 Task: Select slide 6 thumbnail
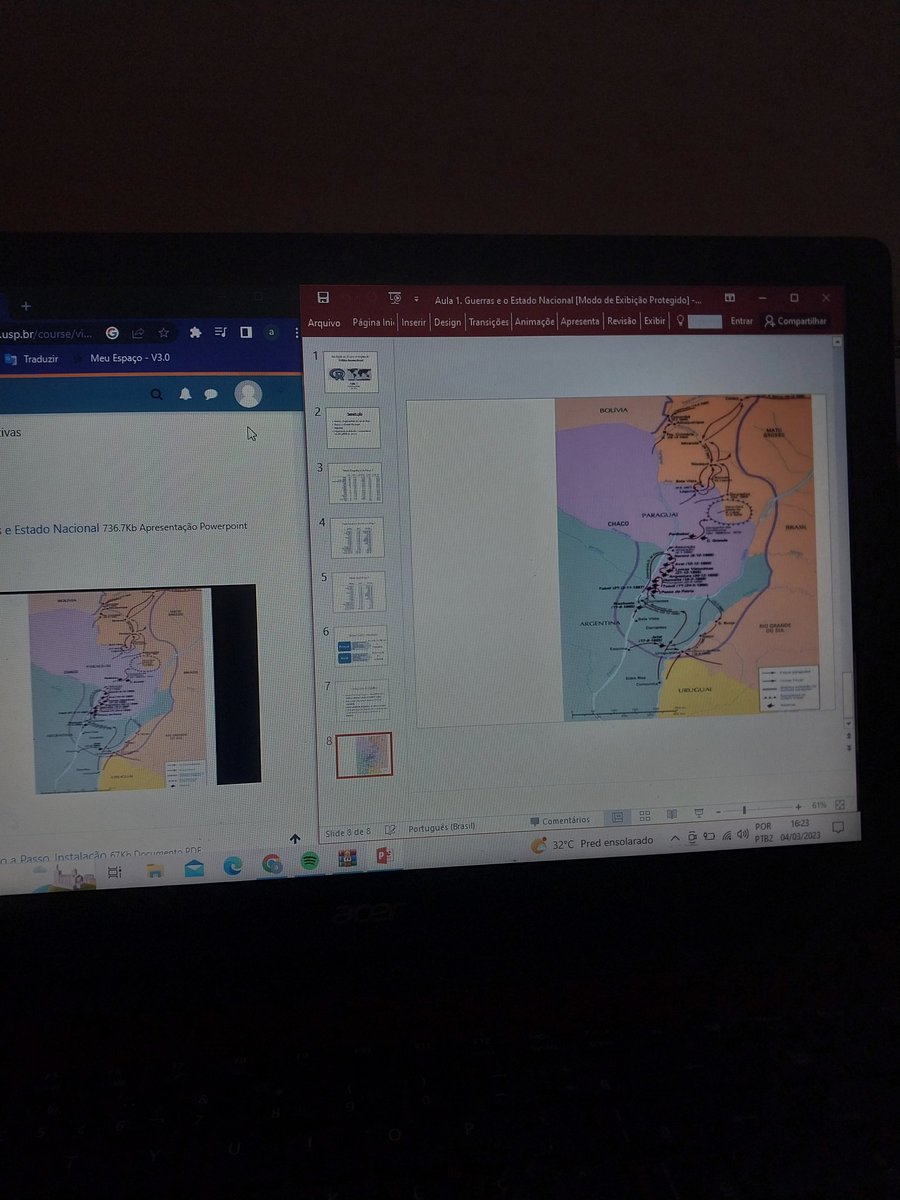pos(360,646)
